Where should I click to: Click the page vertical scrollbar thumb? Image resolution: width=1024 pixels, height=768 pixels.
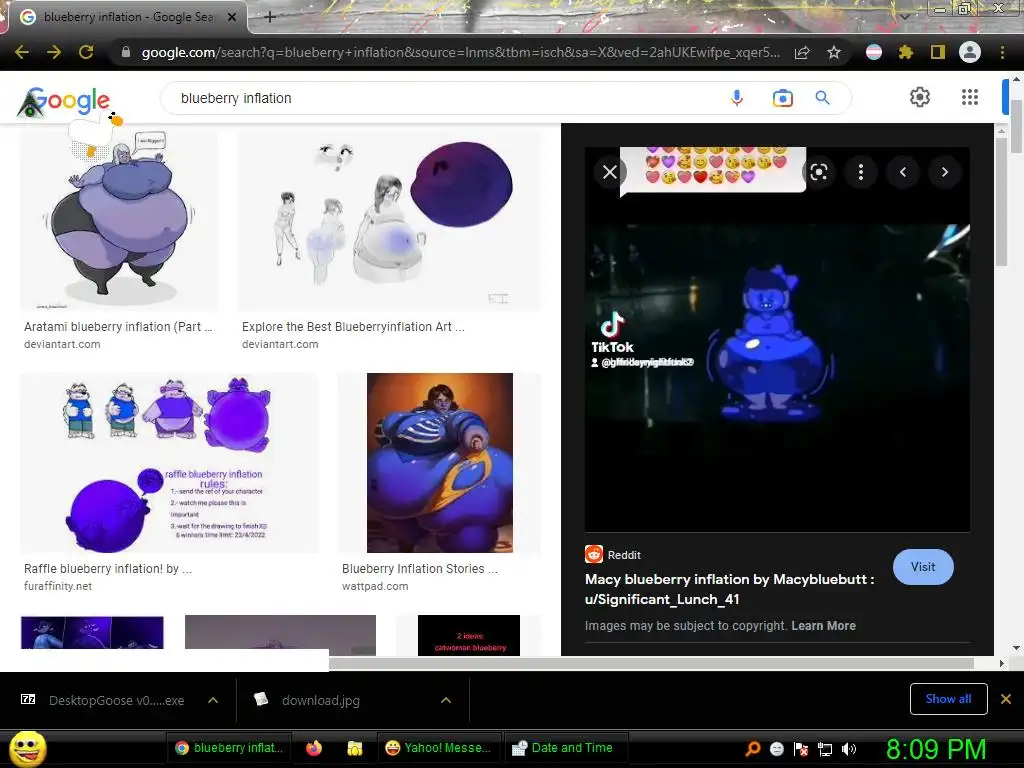coord(1016,127)
